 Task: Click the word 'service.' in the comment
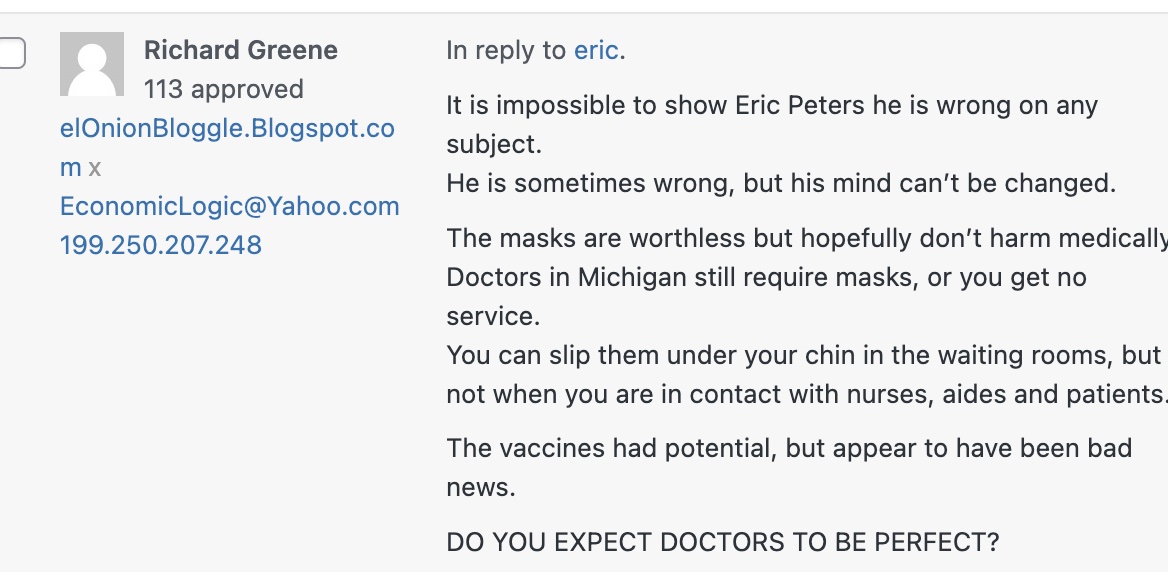(493, 316)
